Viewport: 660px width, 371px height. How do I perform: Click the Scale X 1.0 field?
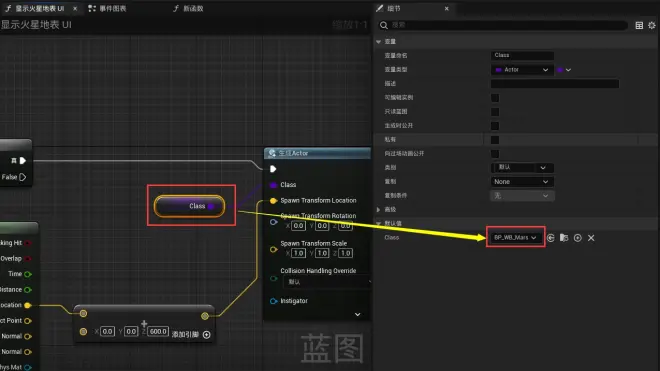[x=298, y=253]
